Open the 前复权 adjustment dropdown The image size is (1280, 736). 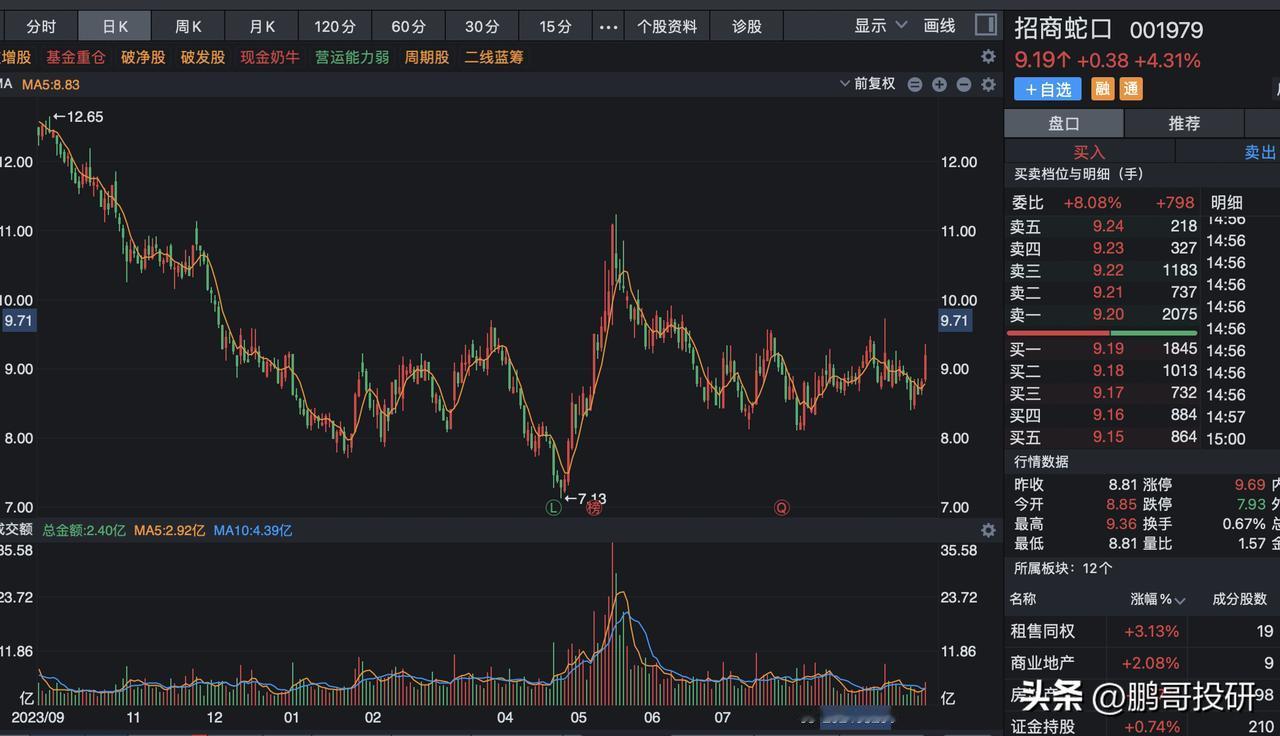(868, 84)
